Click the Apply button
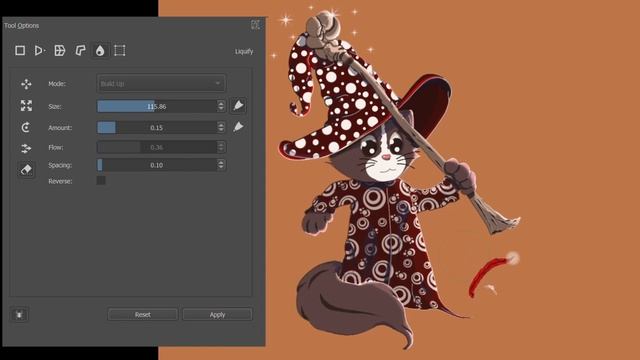640x360 pixels. click(217, 315)
